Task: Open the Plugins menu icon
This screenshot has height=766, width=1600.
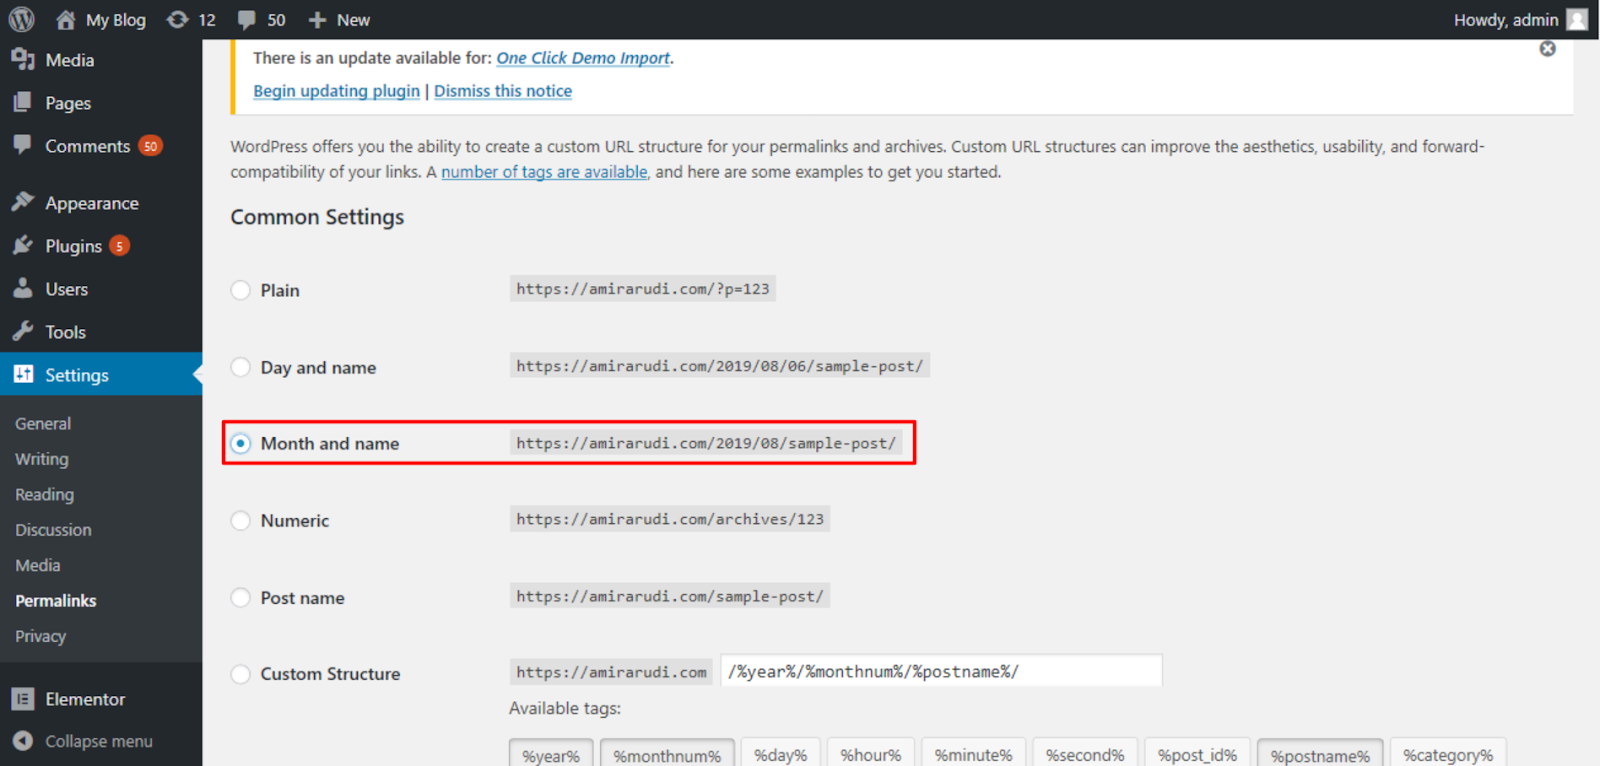Action: pos(23,246)
